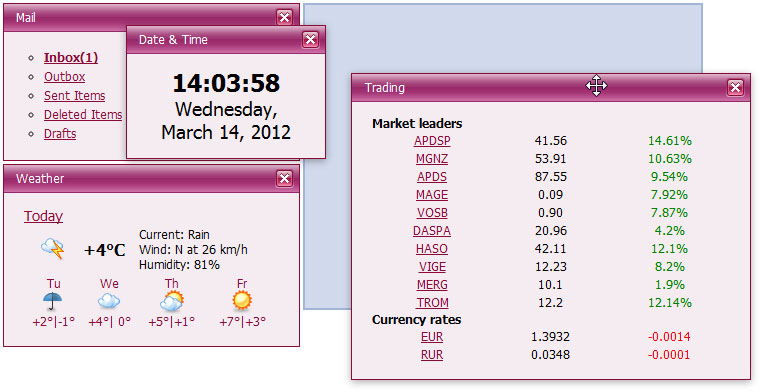Open the RUR currency rate link
Screen dimensions: 761x391
[432, 355]
